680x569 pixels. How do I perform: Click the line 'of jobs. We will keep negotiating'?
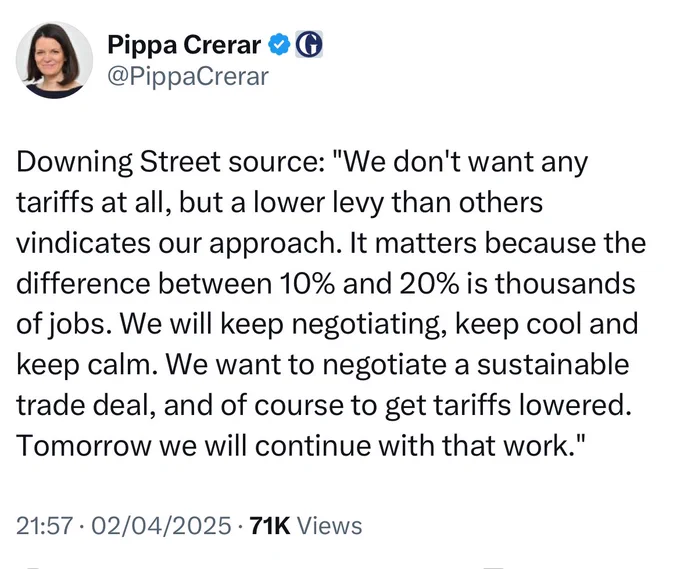pyautogui.click(x=327, y=324)
